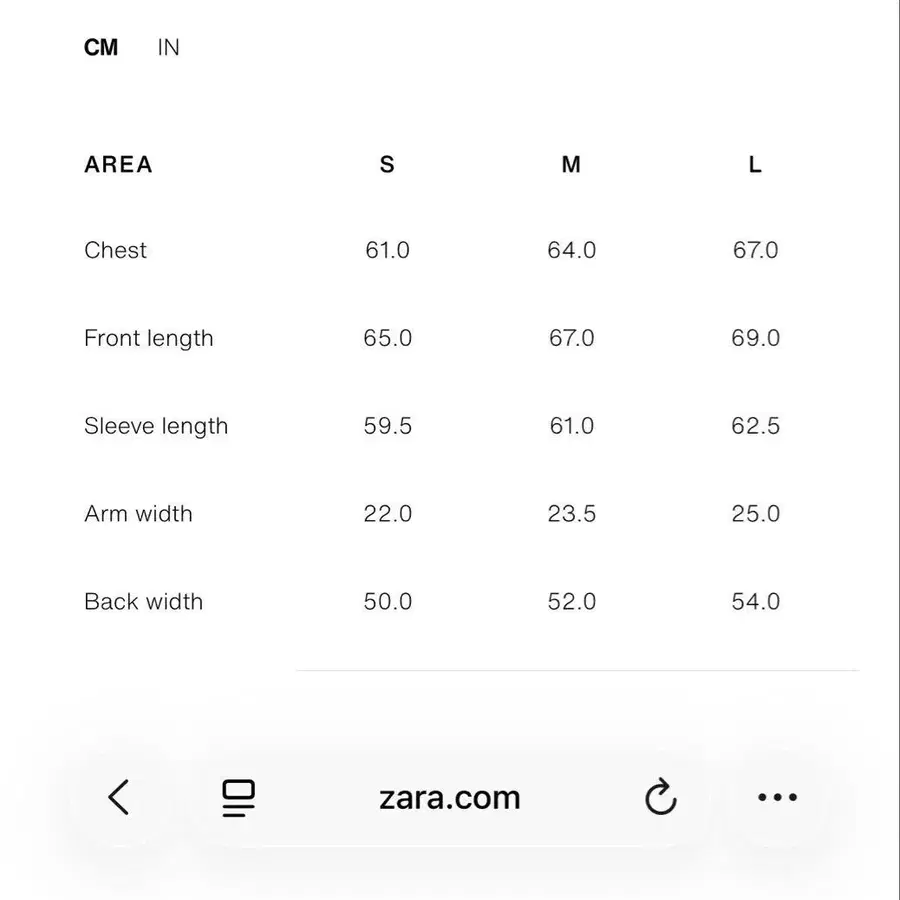Tap the Arm width row label
The width and height of the screenshot is (900, 900).
click(x=138, y=514)
